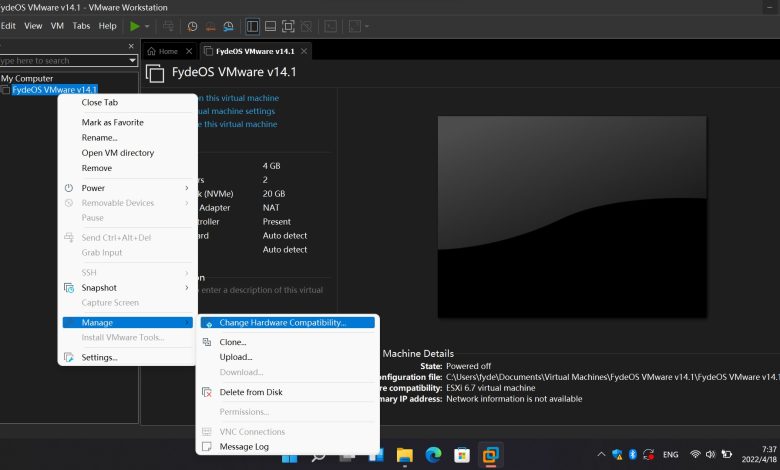The height and width of the screenshot is (470, 780).
Task: Close the library panel with its X
Action: coord(131,46)
